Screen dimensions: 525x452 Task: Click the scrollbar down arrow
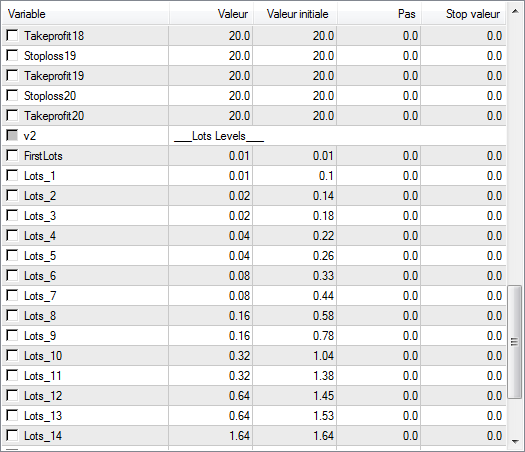coord(515,442)
